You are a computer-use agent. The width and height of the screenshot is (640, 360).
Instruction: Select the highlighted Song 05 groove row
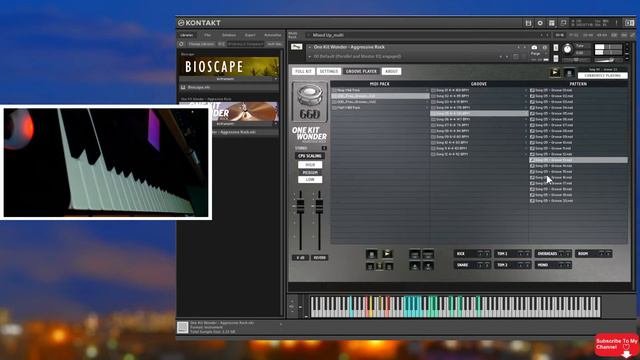pos(479,113)
